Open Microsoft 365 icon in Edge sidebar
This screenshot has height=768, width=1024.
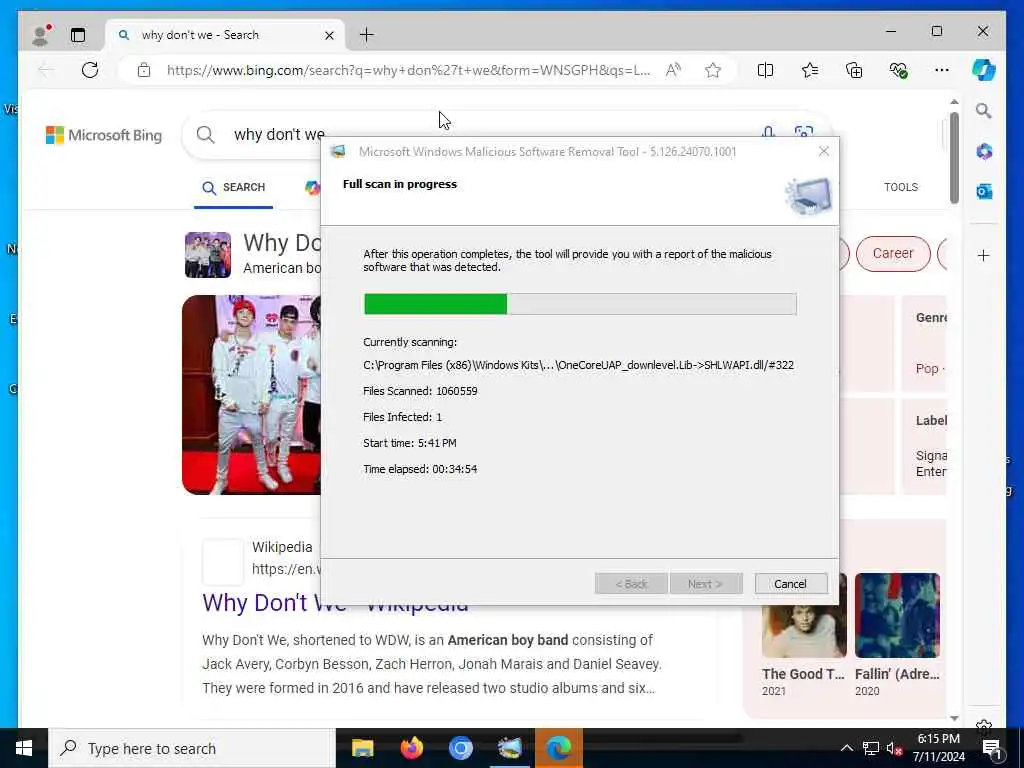coord(984,152)
